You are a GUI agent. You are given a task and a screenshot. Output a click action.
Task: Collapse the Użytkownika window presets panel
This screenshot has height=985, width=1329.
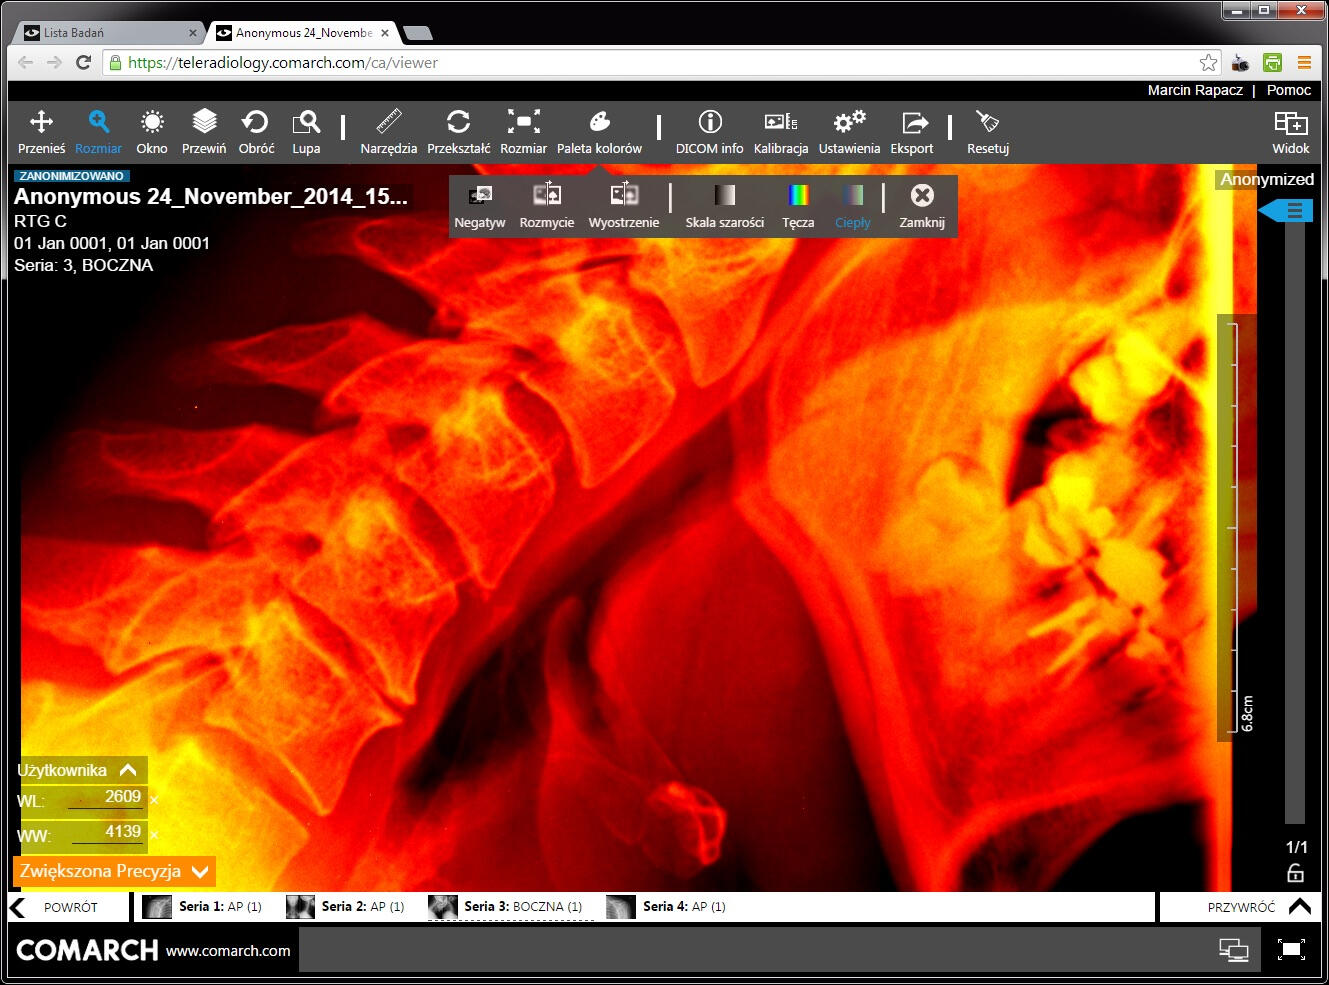coord(128,770)
